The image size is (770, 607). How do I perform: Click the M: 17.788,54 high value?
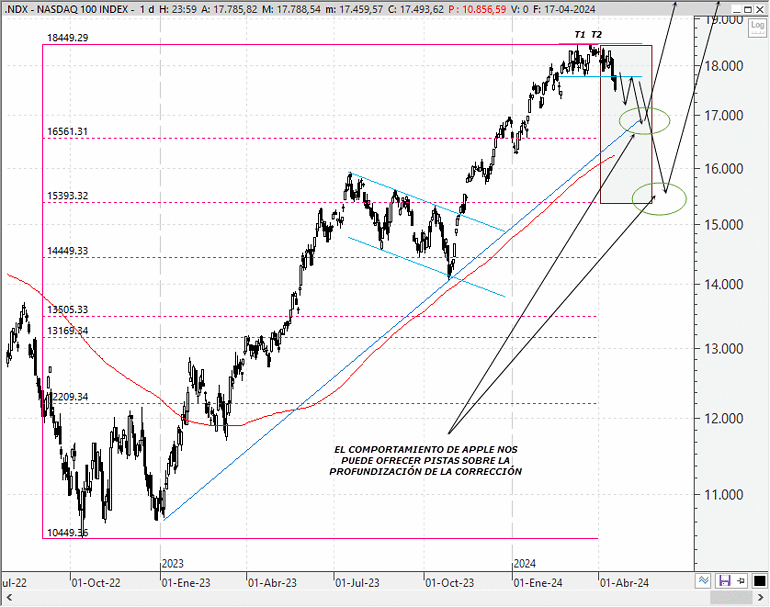(291, 9)
